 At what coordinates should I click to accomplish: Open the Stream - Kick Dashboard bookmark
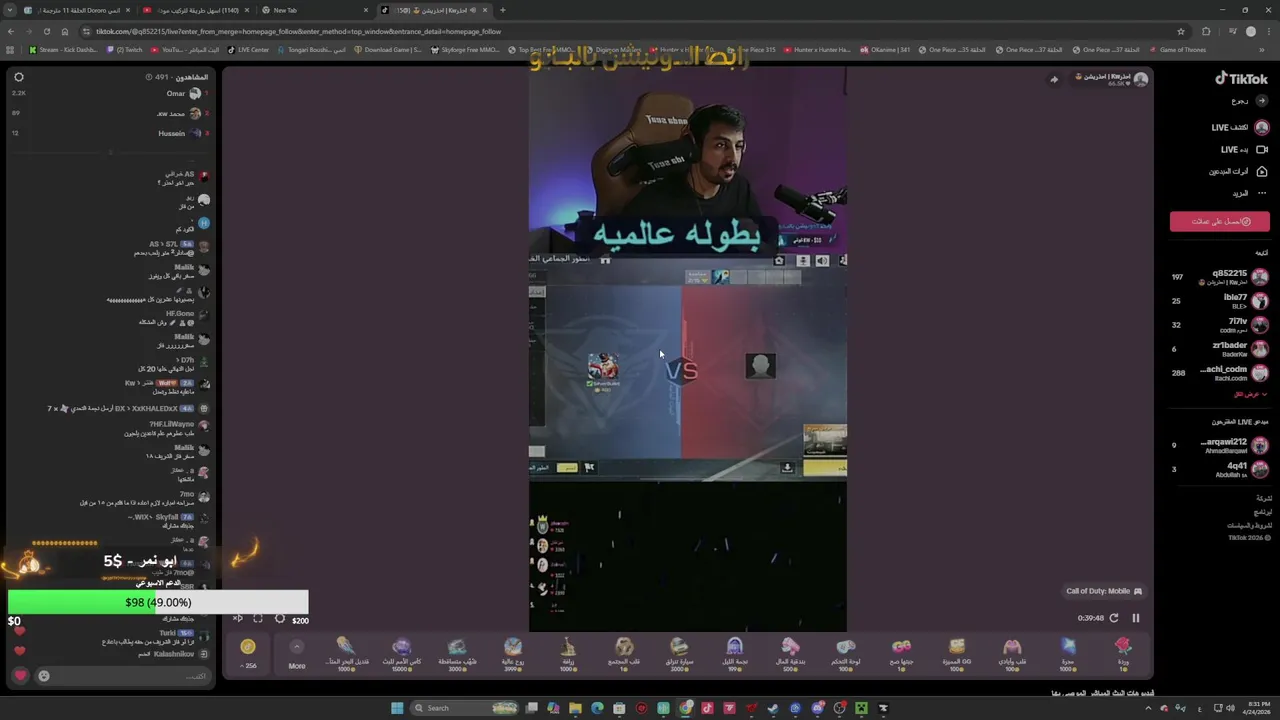coord(63,50)
